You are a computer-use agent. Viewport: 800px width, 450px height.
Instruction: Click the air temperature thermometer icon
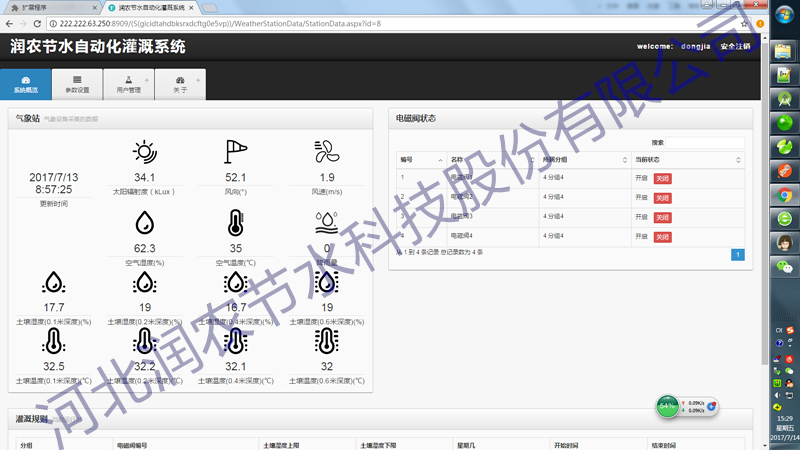pyautogui.click(x=235, y=221)
